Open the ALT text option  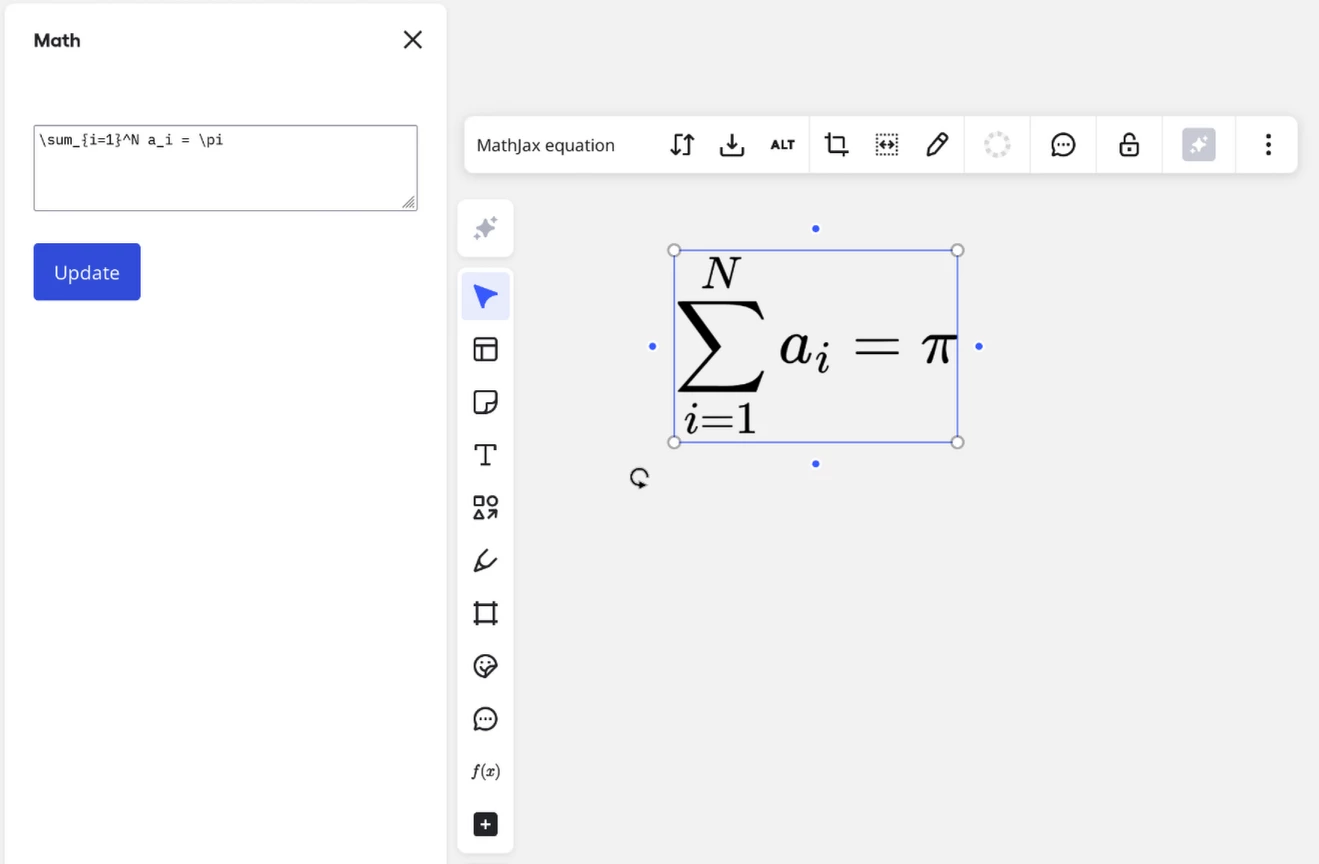pos(782,145)
